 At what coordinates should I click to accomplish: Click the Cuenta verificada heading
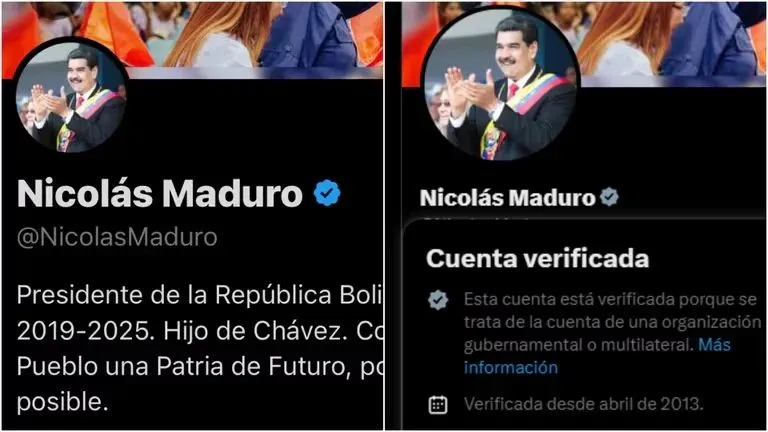coord(537,258)
